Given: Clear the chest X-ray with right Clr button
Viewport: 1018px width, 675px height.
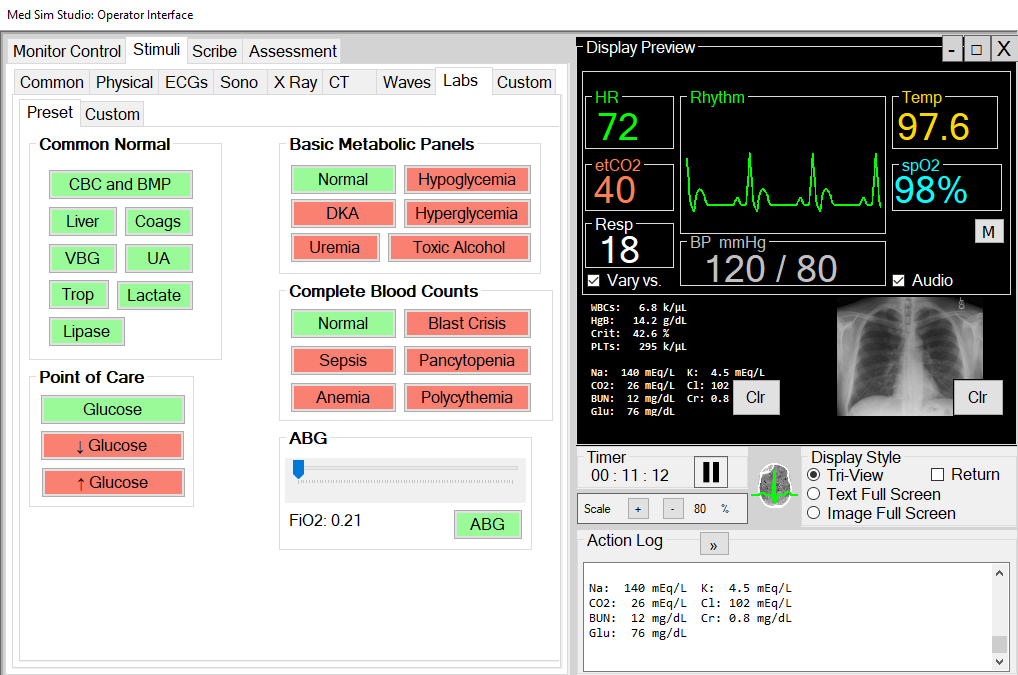Looking at the screenshot, I should coord(978,397).
